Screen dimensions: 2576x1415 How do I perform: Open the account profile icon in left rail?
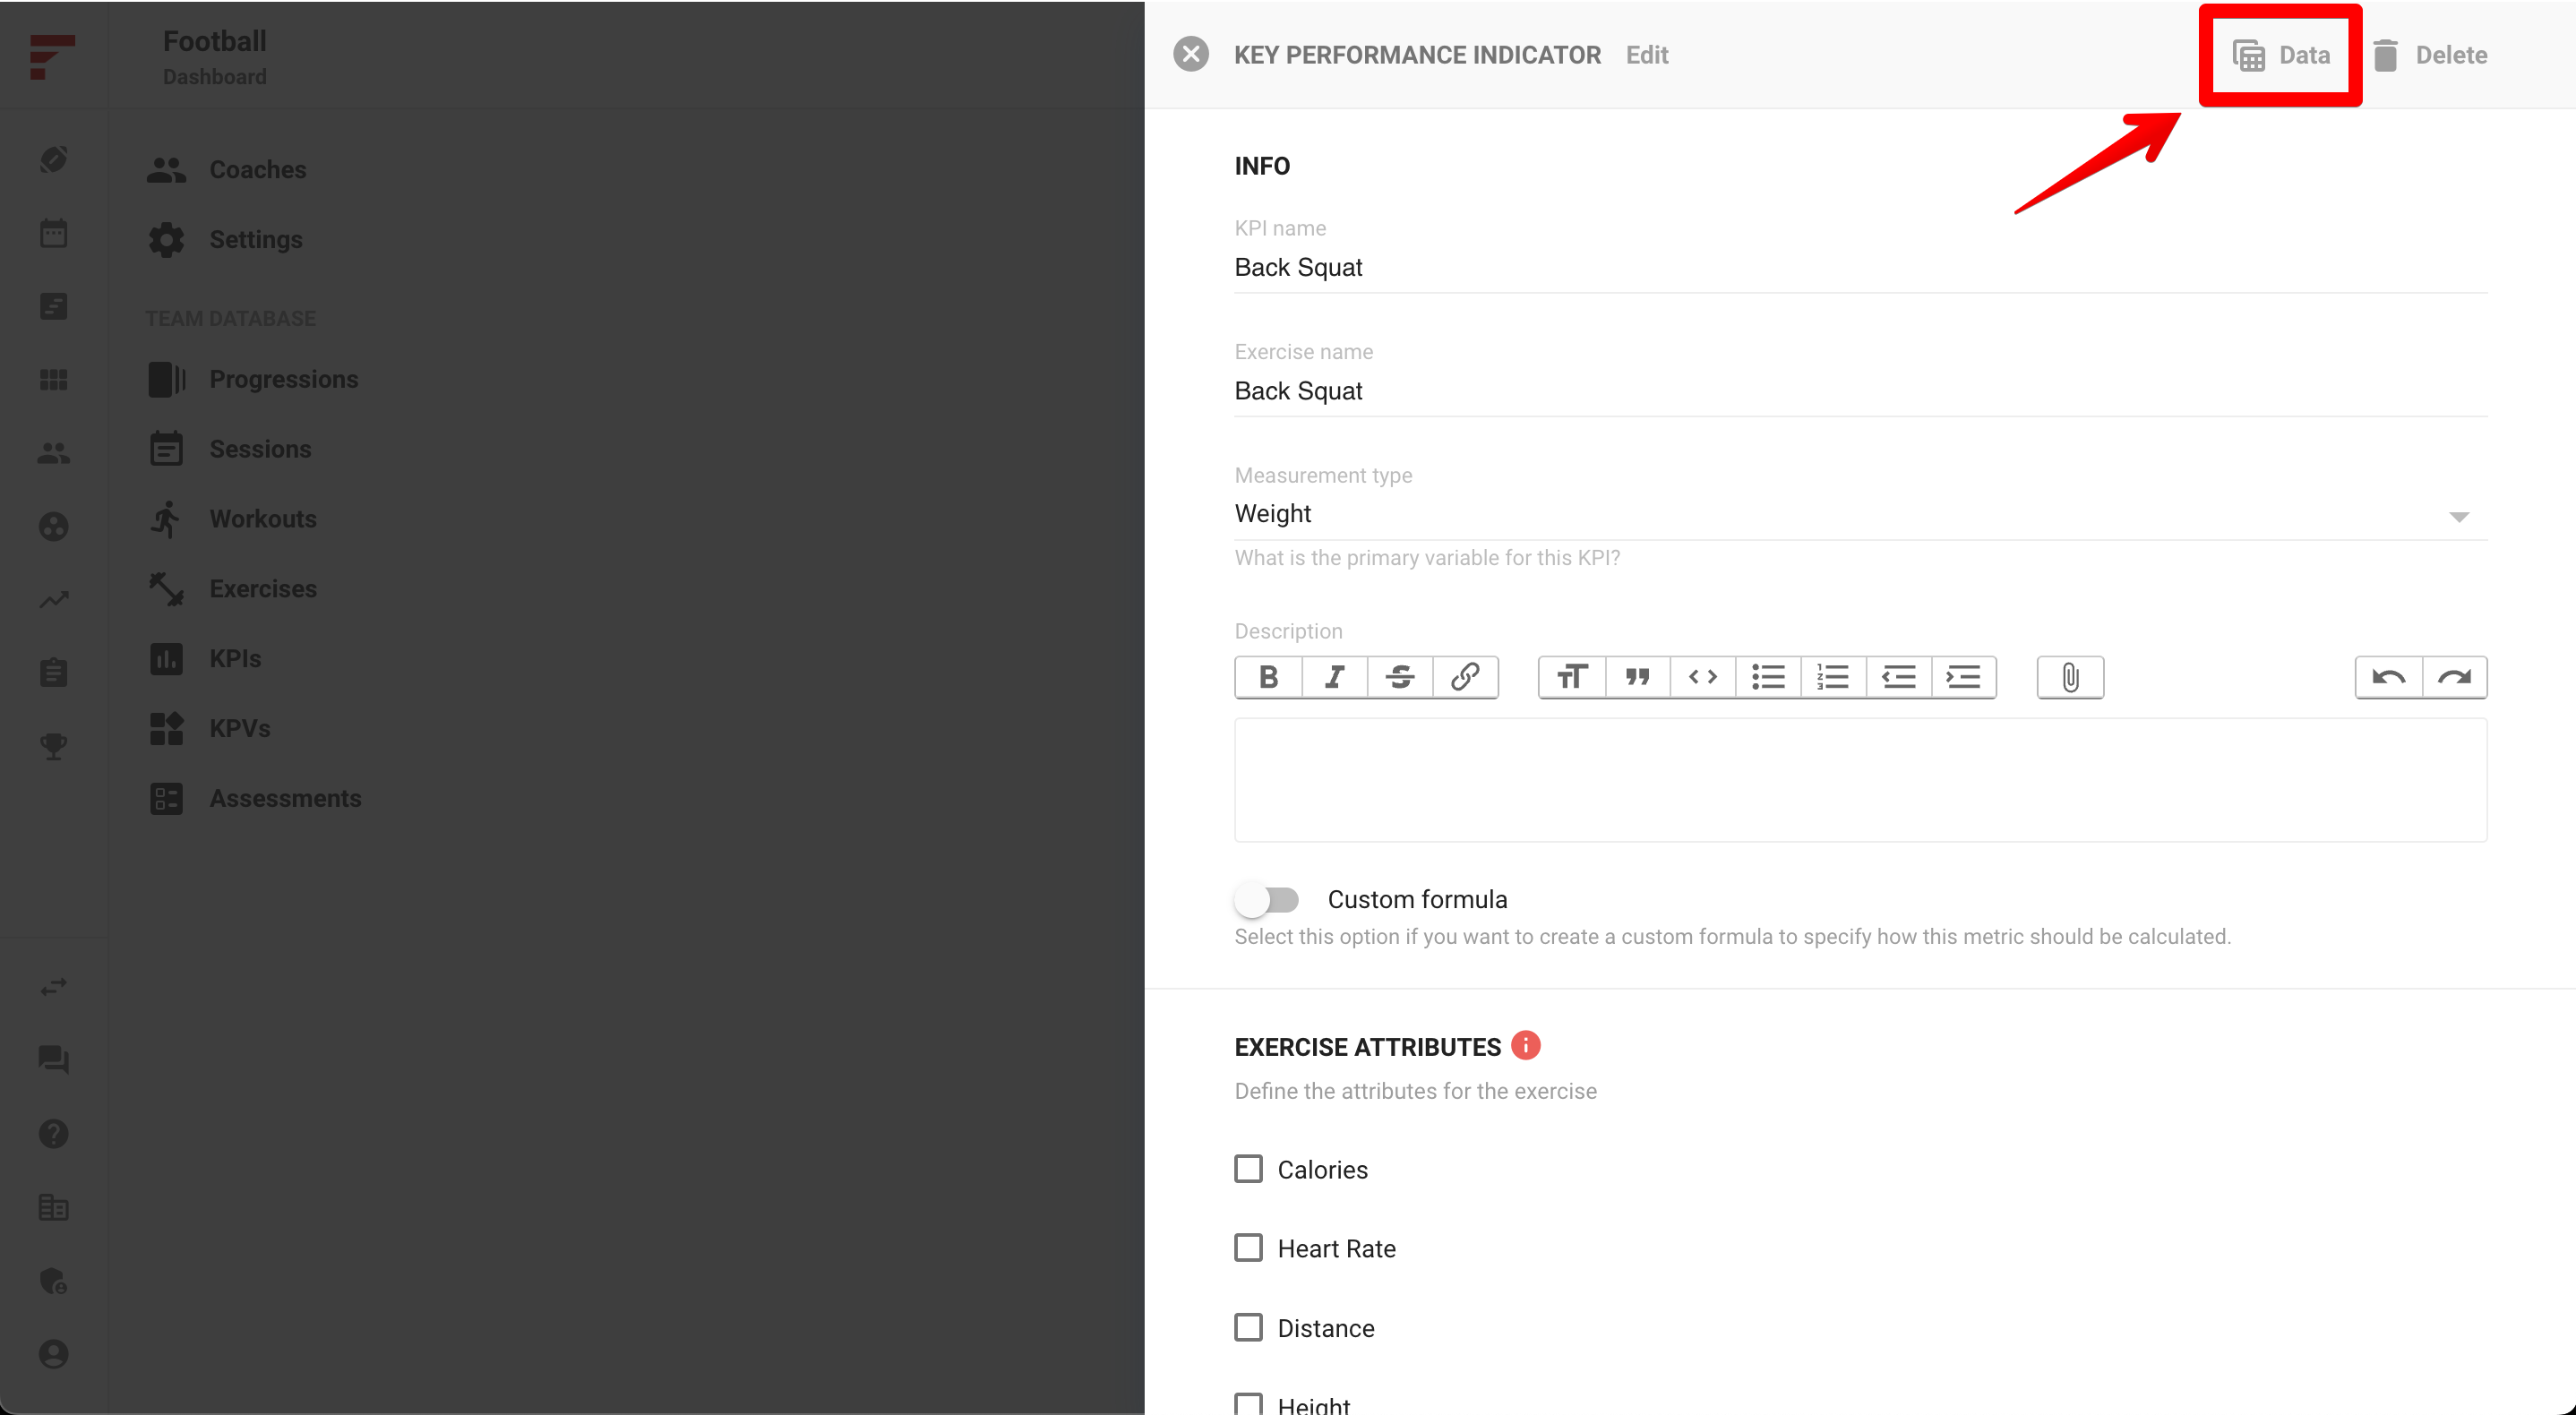pyautogui.click(x=53, y=1354)
